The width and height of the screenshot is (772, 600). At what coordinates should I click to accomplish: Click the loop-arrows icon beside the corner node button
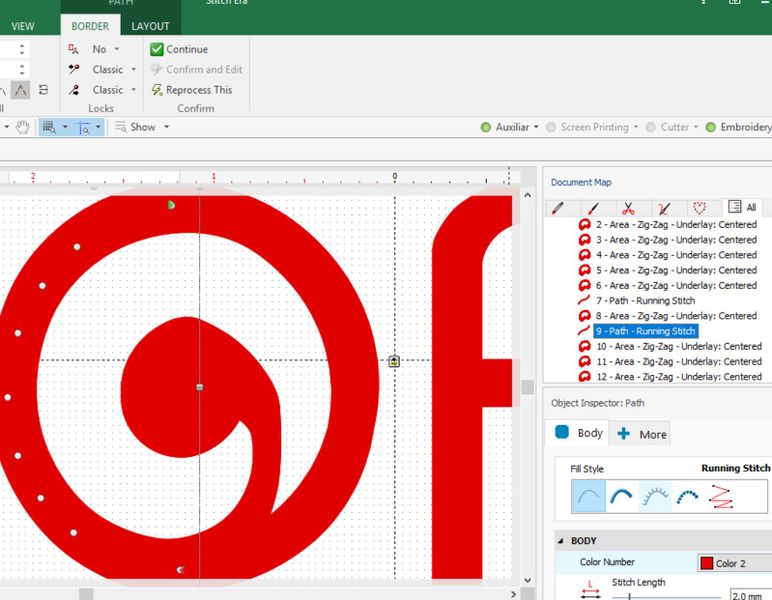(x=43, y=90)
